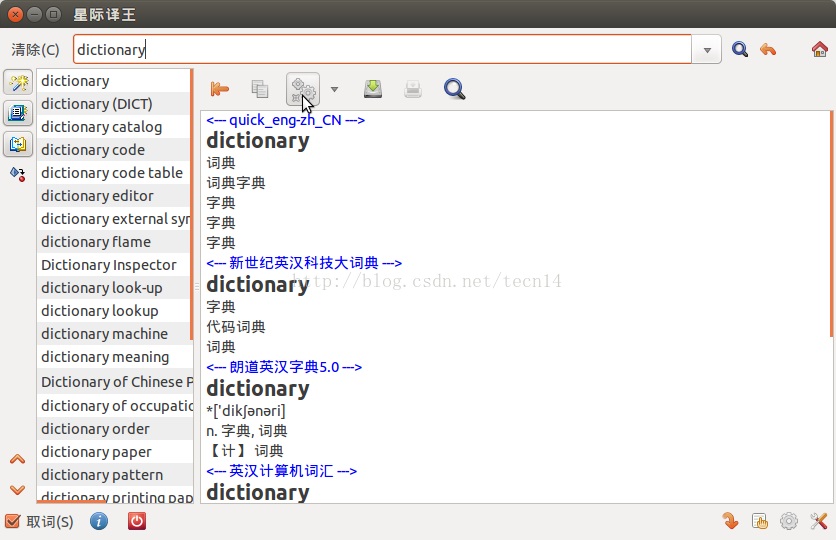The height and width of the screenshot is (540, 836).
Task: Click the '新世纪英汉科技大词典' header
Action: point(304,262)
